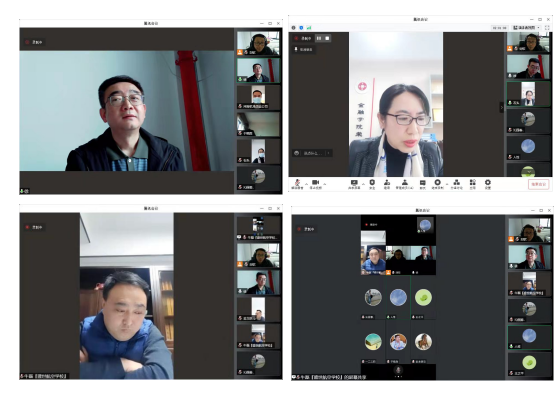
Task: Open the speaker view layout dropdown
Action: click(x=526, y=27)
